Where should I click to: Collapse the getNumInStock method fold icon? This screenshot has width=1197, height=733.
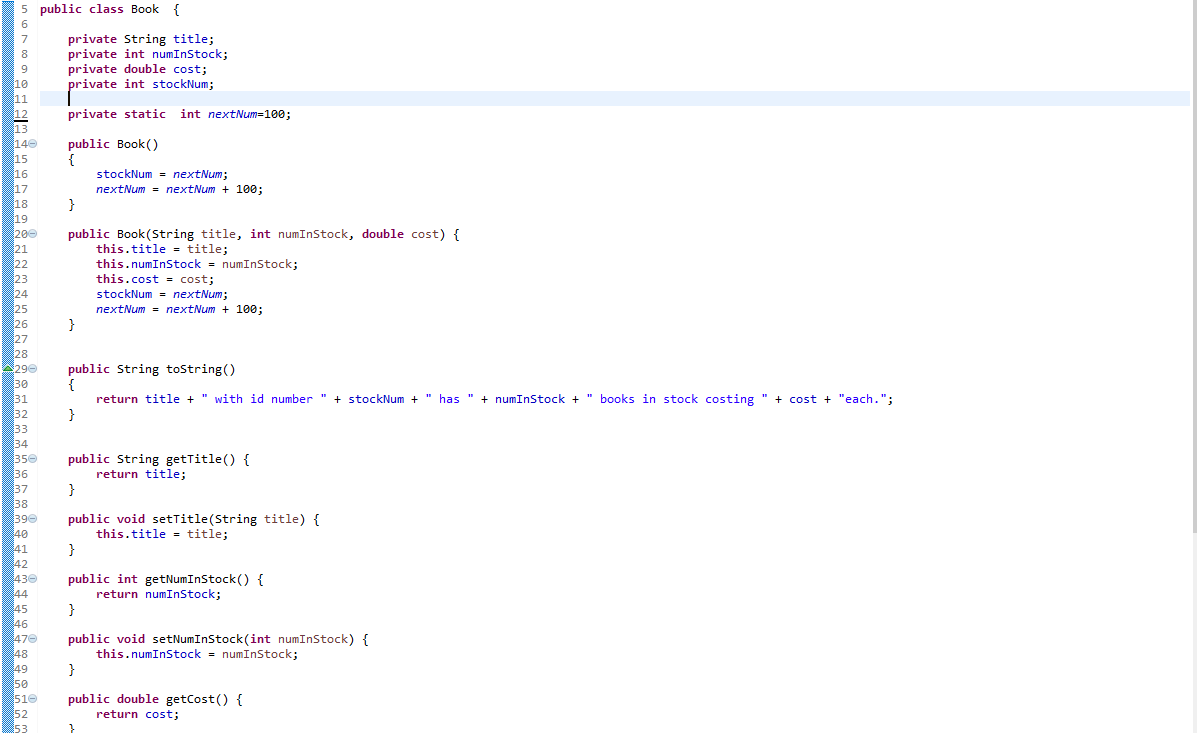(x=32, y=578)
